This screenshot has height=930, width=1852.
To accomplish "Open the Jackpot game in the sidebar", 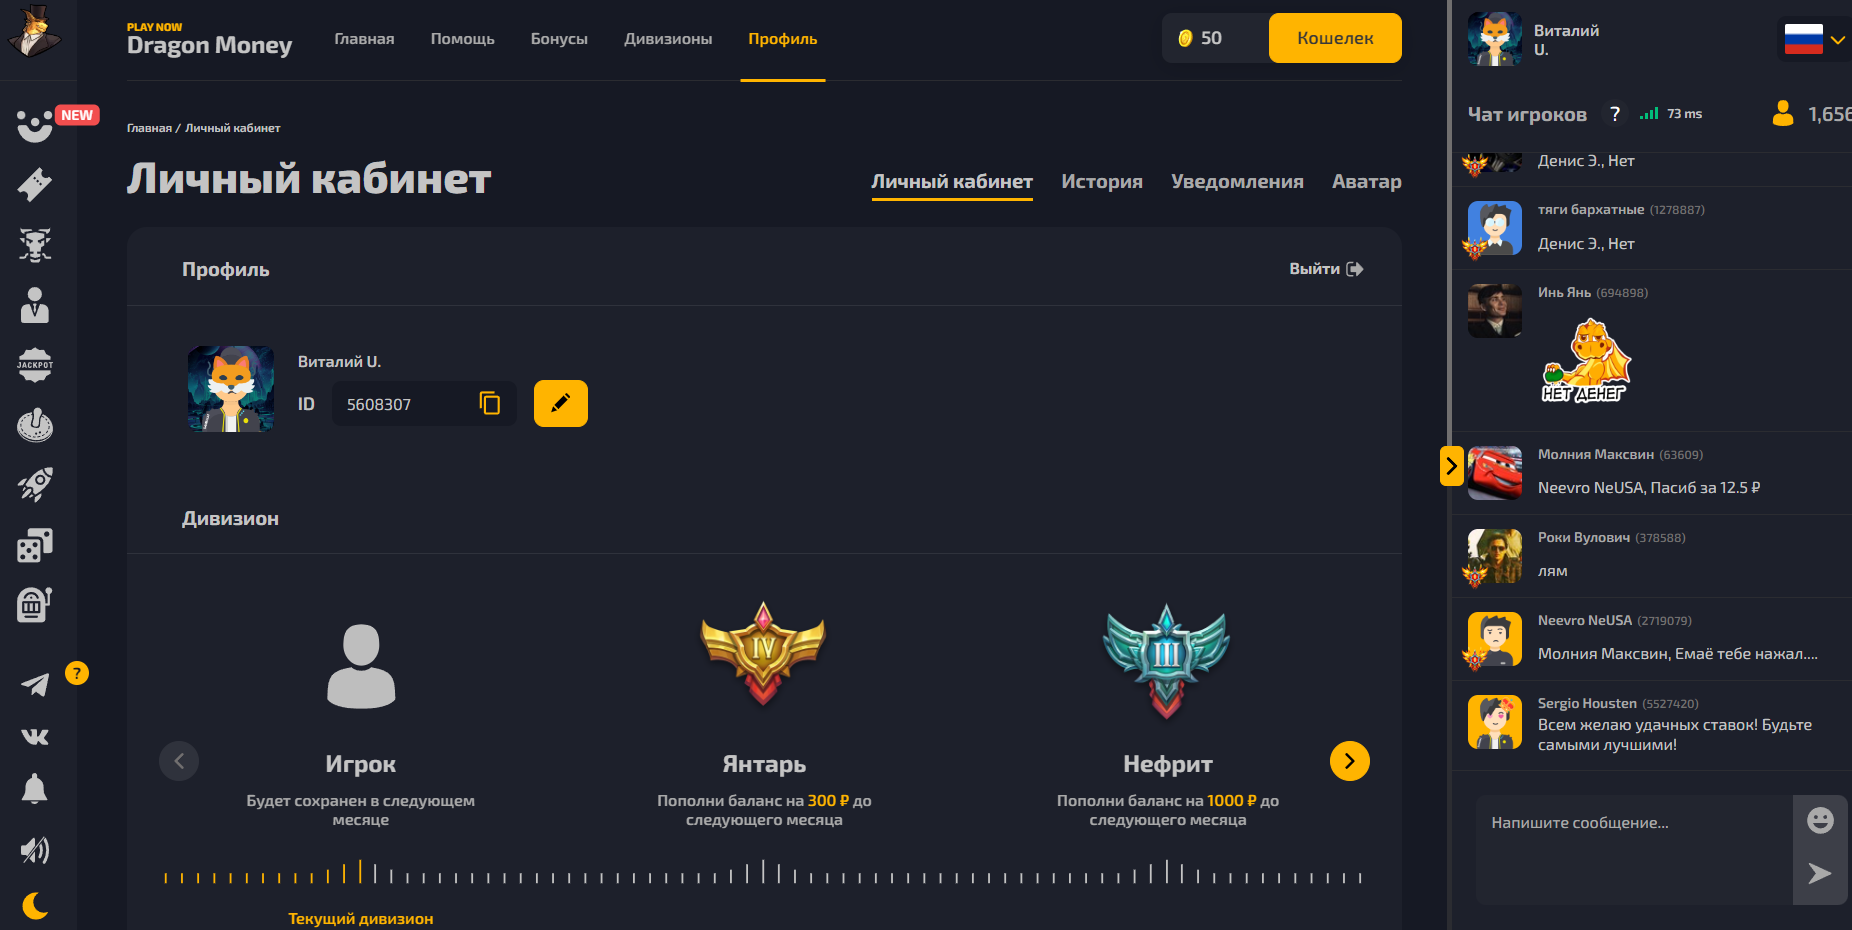I will pyautogui.click(x=35, y=365).
